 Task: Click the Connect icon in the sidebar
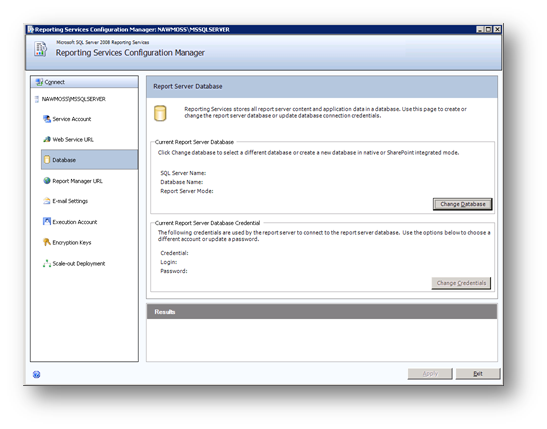(39, 82)
